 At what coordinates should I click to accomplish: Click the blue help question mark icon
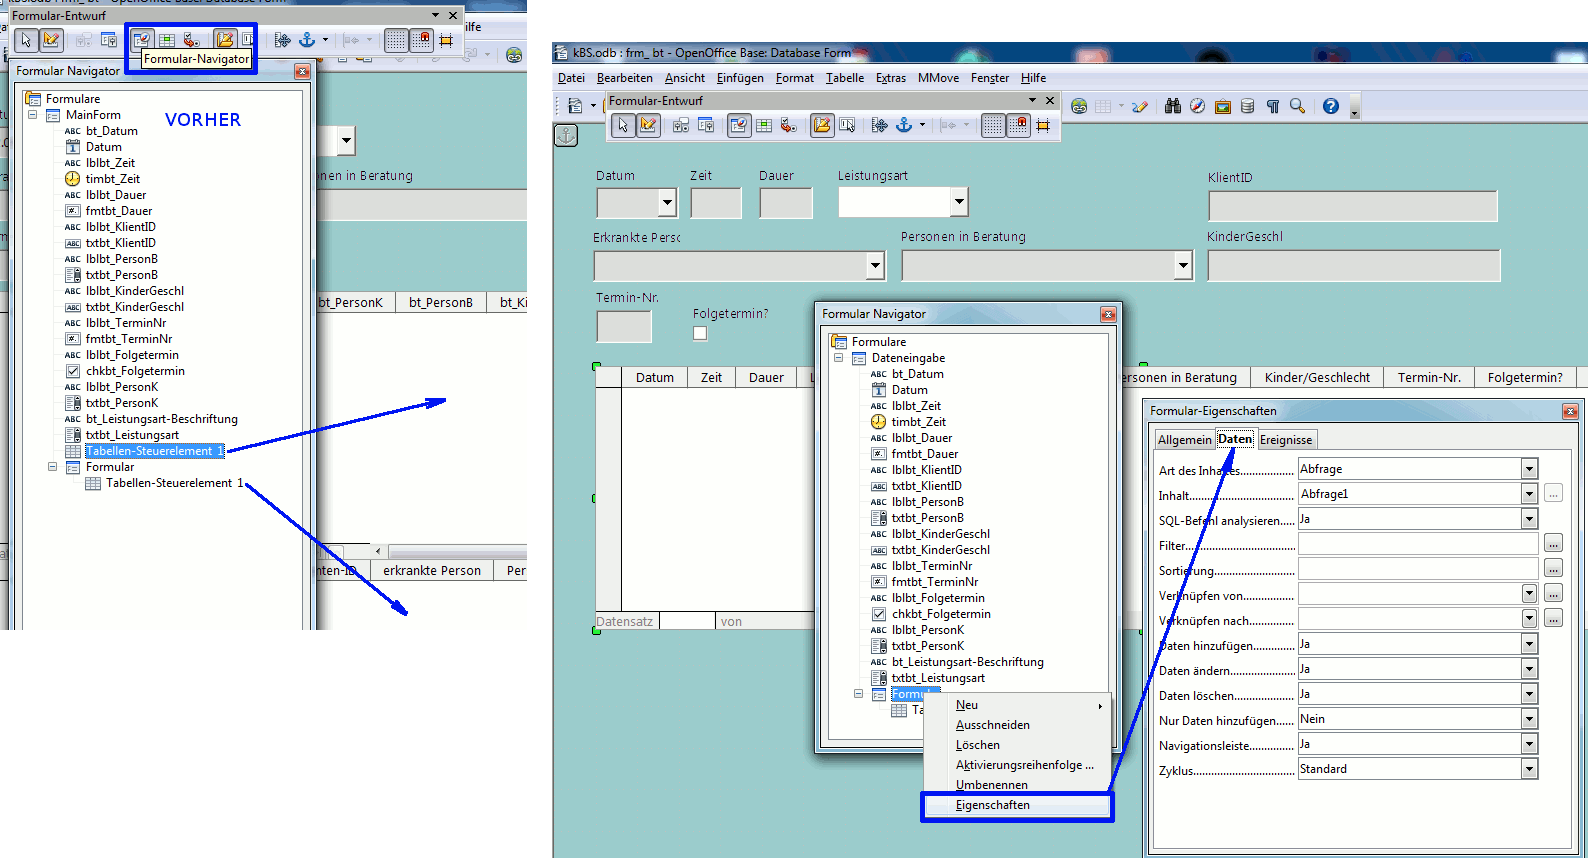click(x=1330, y=106)
